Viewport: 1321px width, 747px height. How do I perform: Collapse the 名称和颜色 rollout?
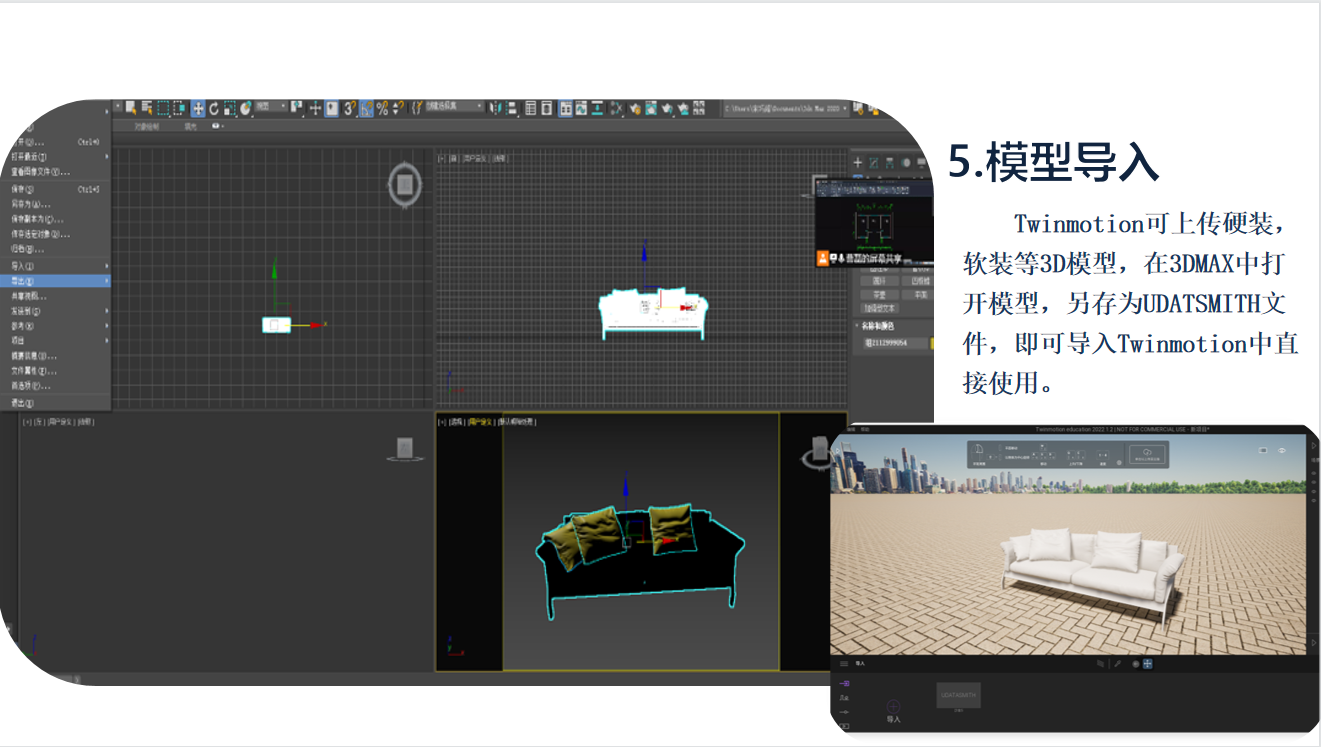tap(856, 326)
